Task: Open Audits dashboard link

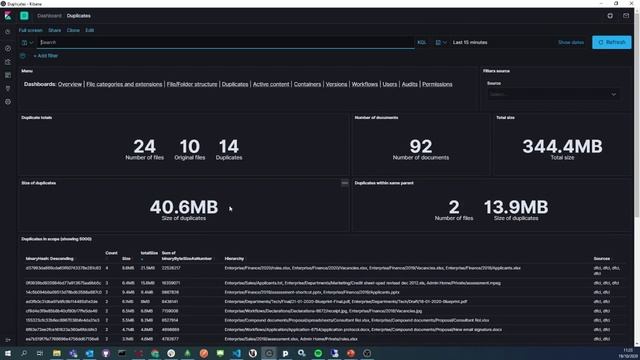Action: [409, 84]
